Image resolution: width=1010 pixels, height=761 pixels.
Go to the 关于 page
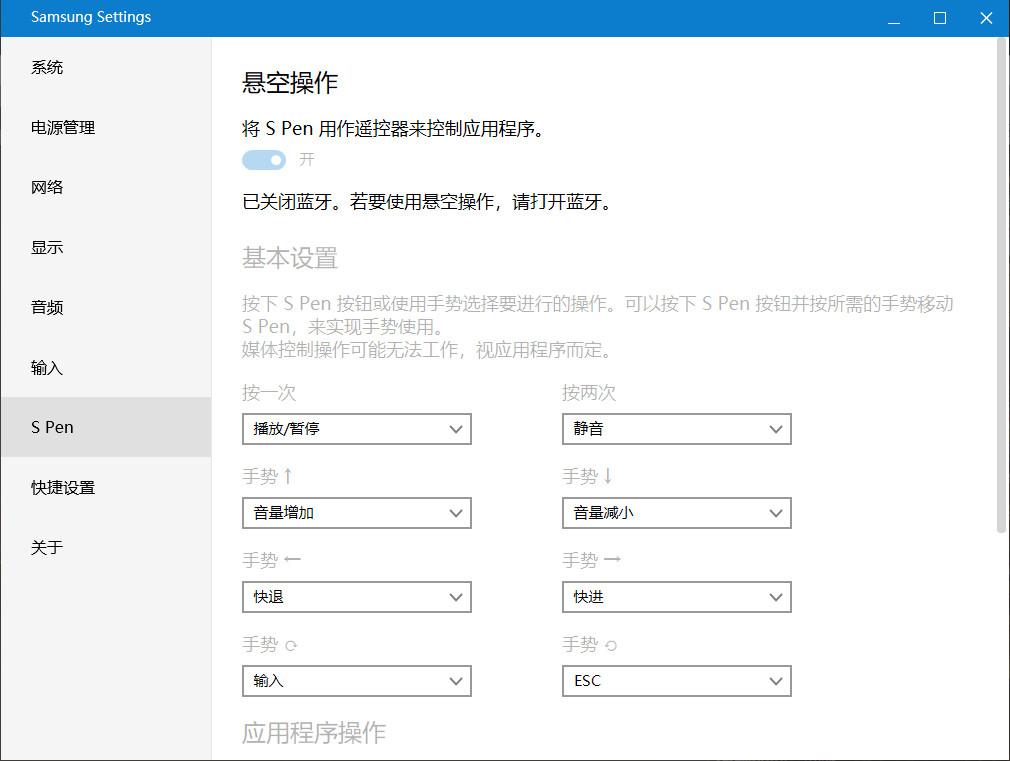click(46, 547)
